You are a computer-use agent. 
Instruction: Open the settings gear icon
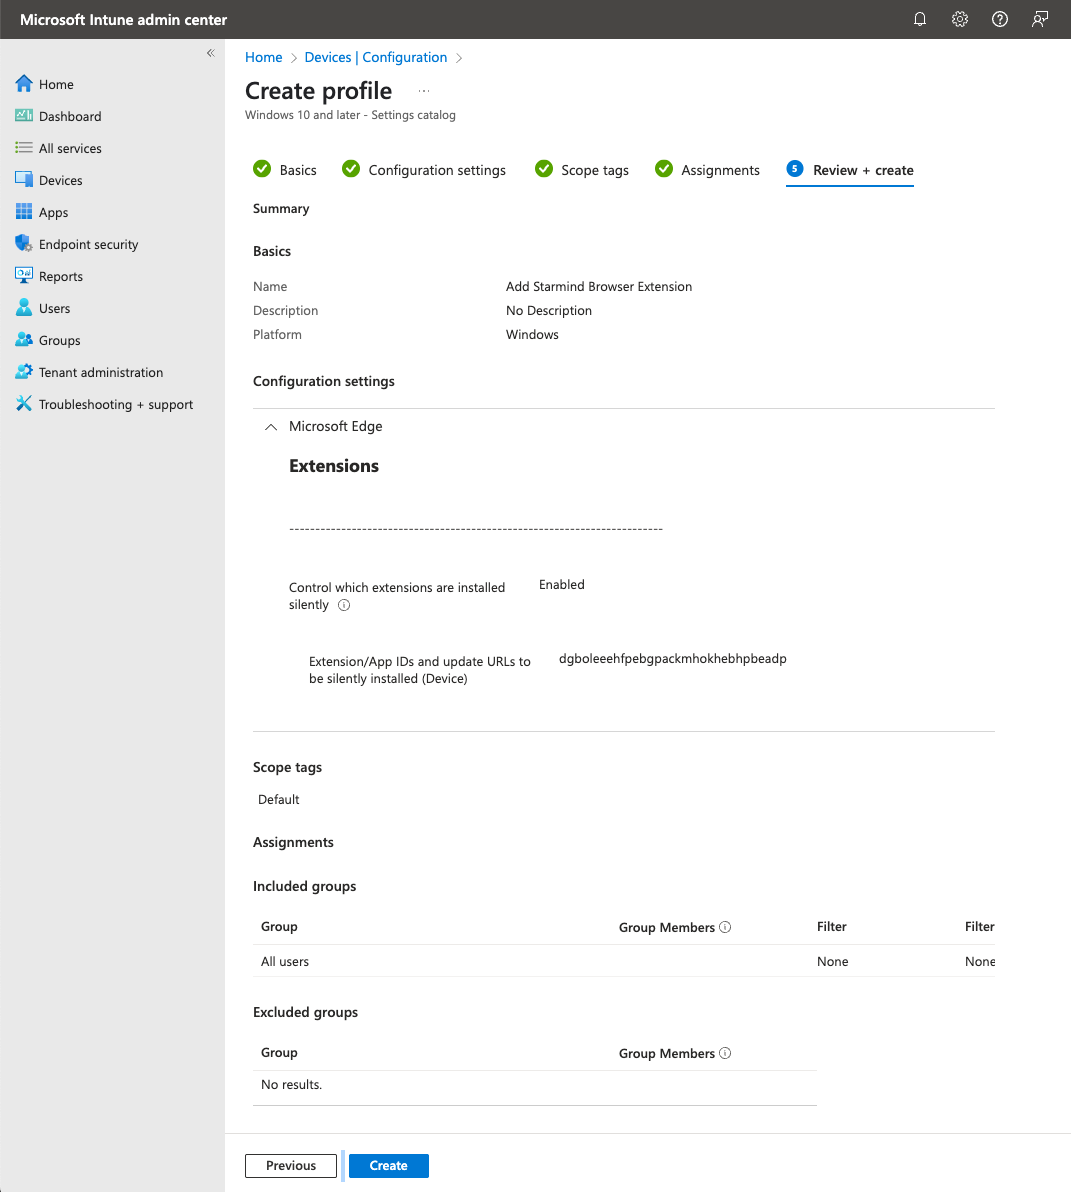click(960, 20)
